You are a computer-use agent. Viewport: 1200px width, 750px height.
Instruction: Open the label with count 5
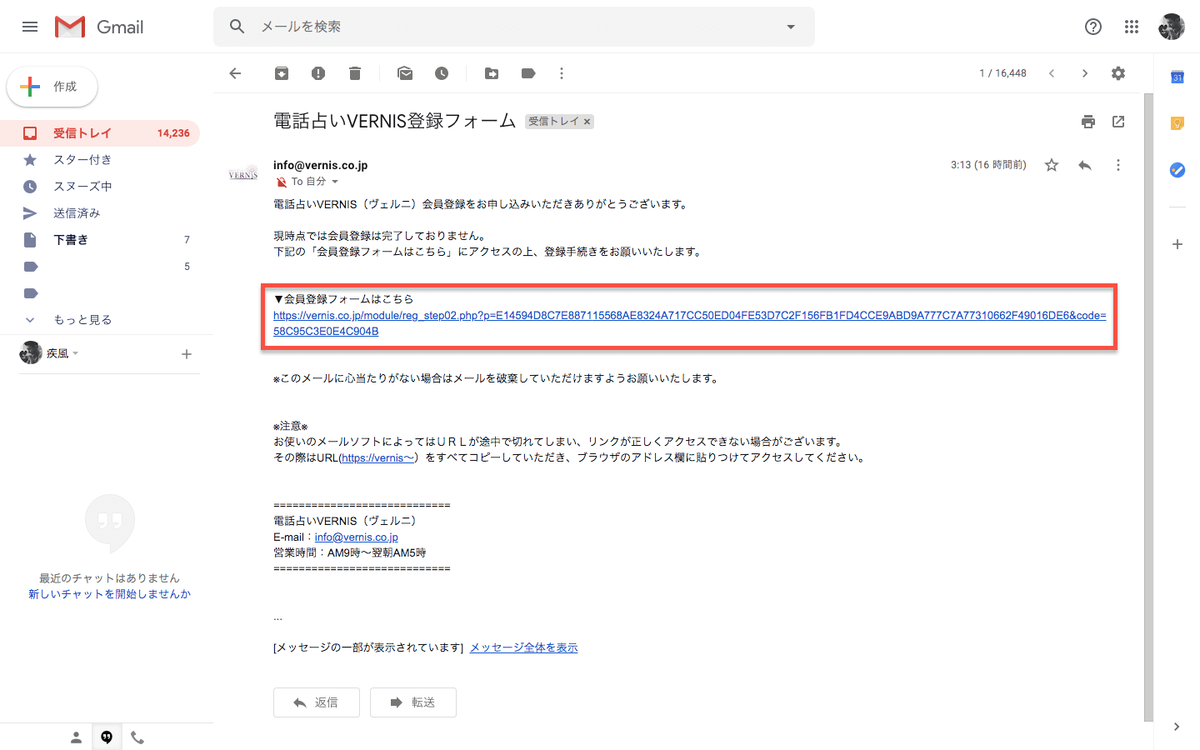tap(100, 267)
